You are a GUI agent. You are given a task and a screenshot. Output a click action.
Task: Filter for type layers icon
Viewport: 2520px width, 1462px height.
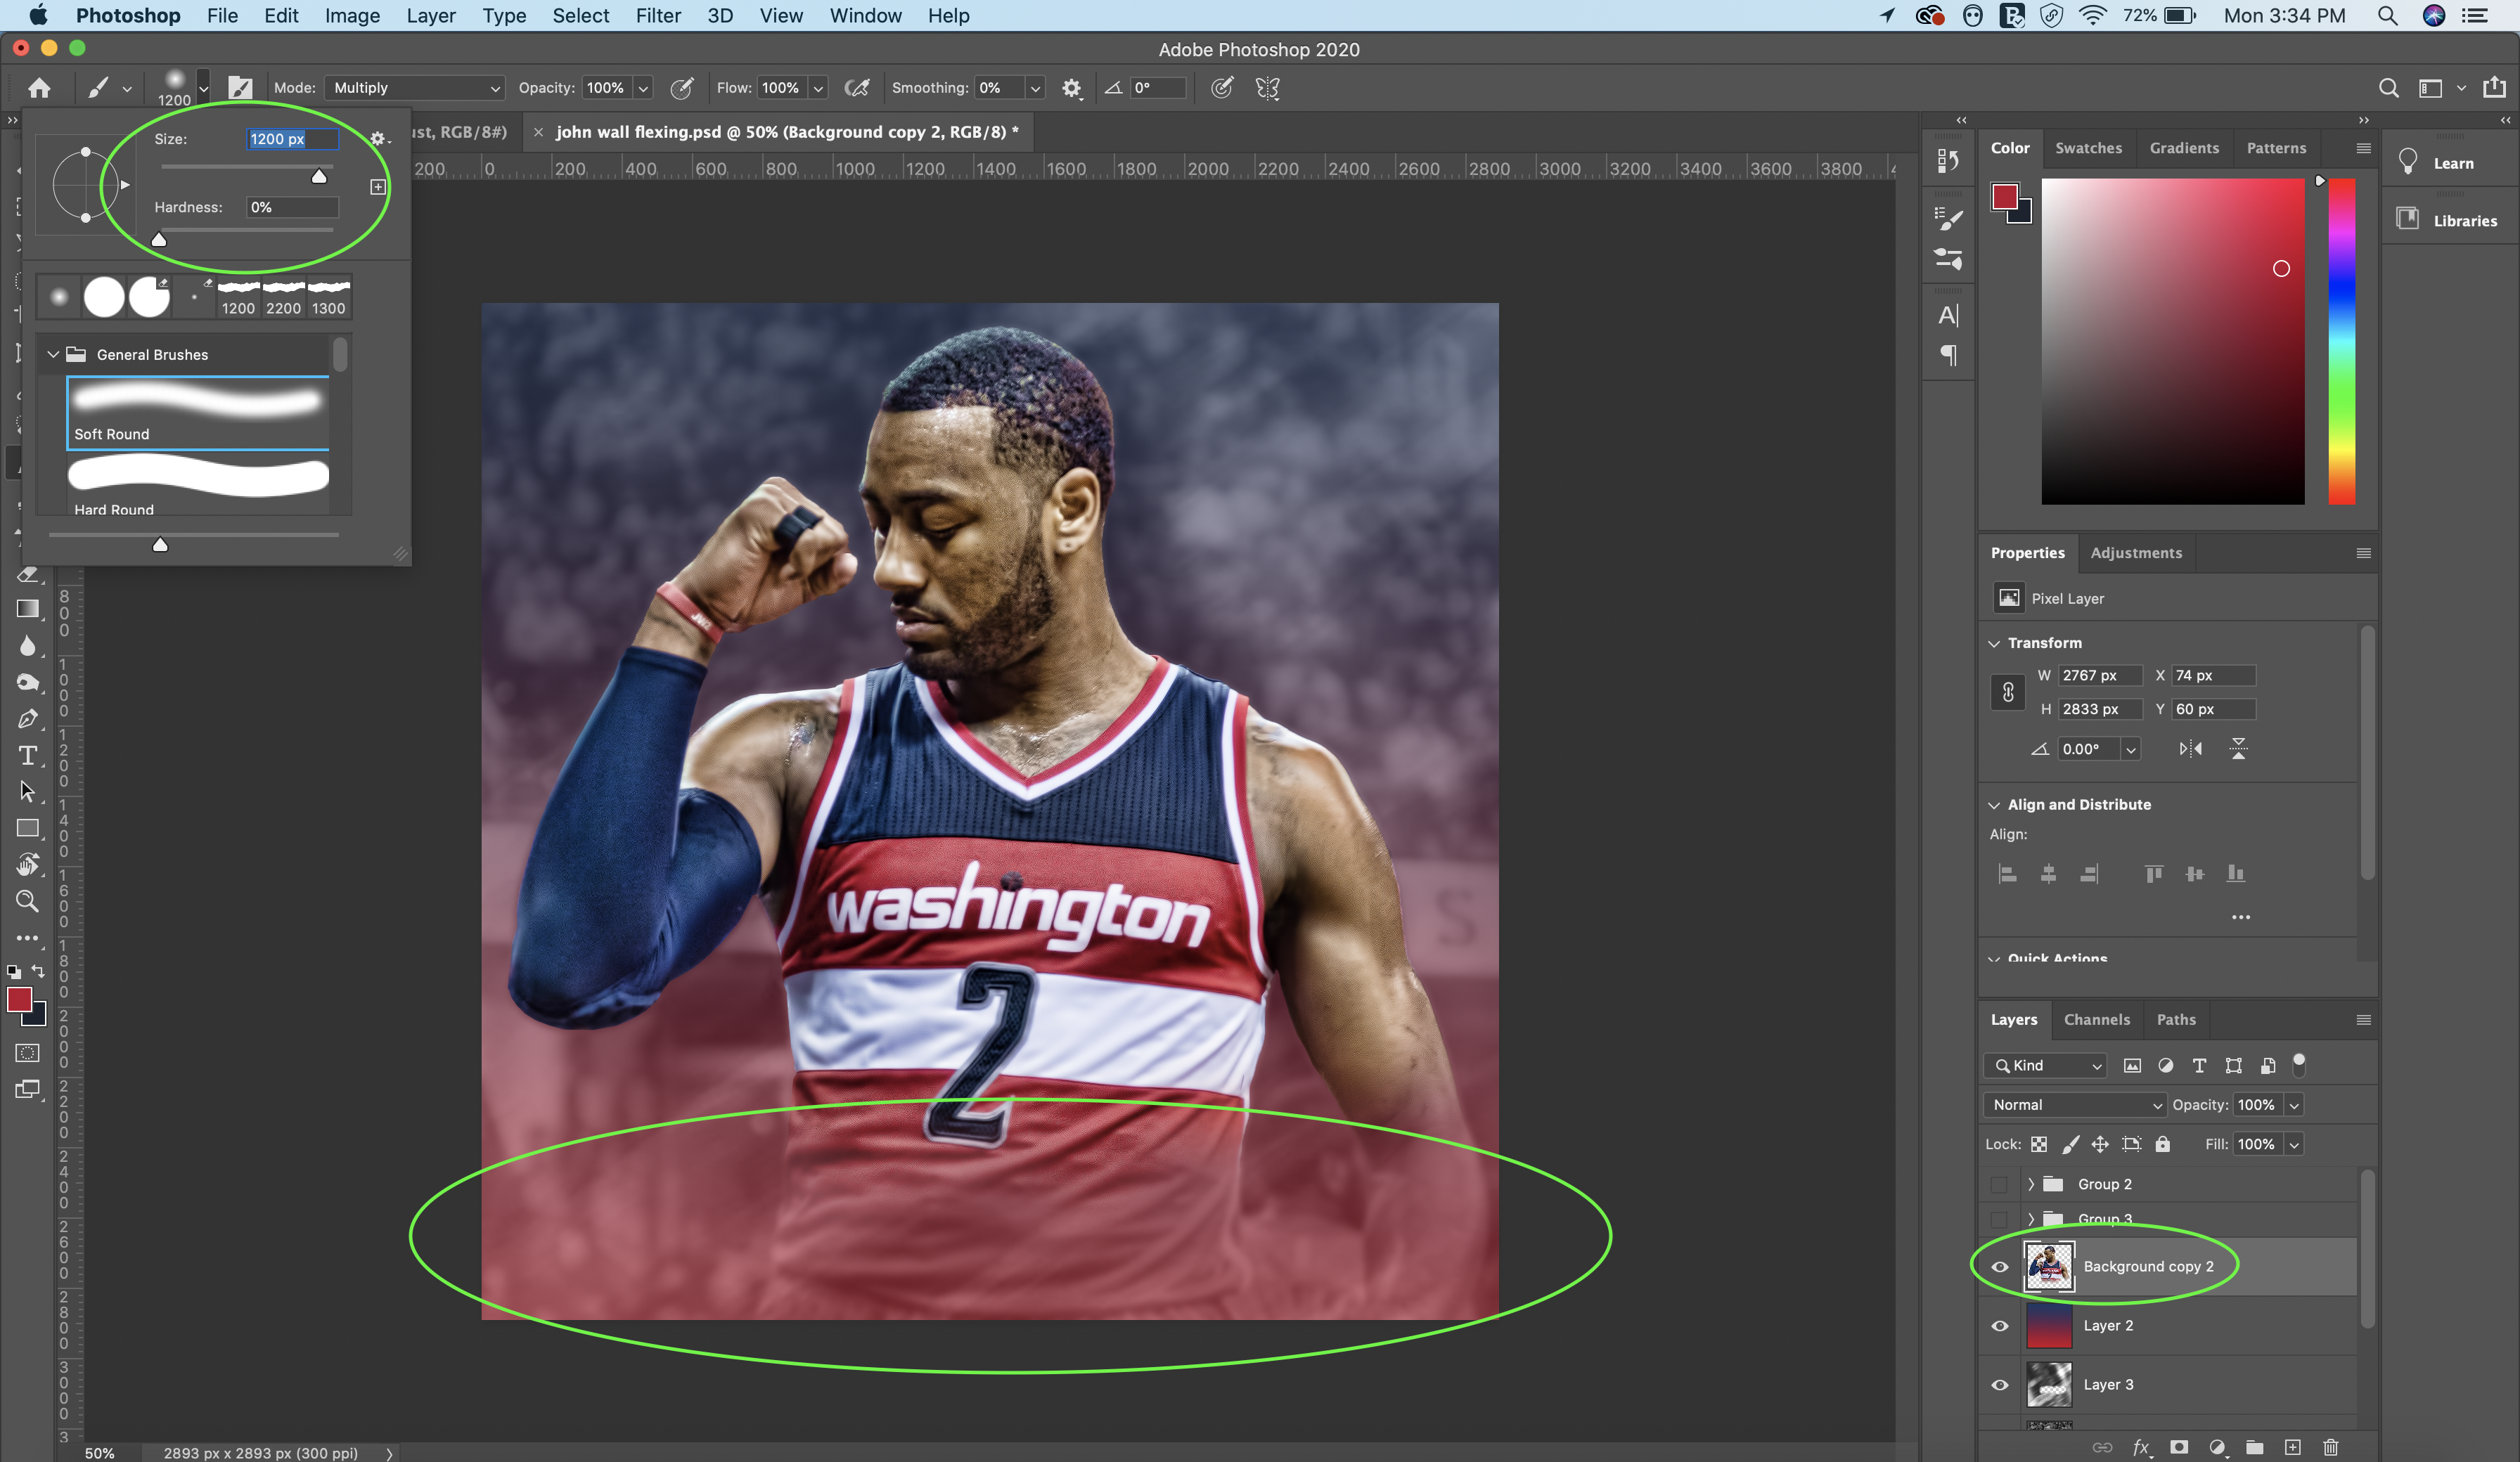point(2199,1066)
